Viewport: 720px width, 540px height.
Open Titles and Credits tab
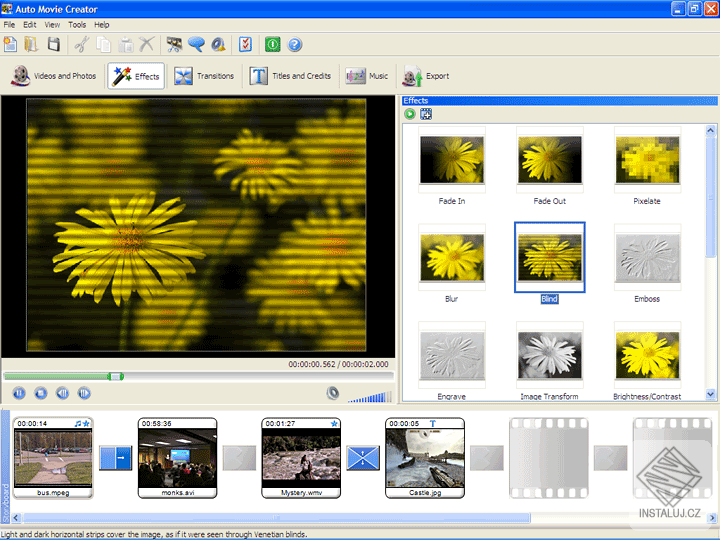290,76
